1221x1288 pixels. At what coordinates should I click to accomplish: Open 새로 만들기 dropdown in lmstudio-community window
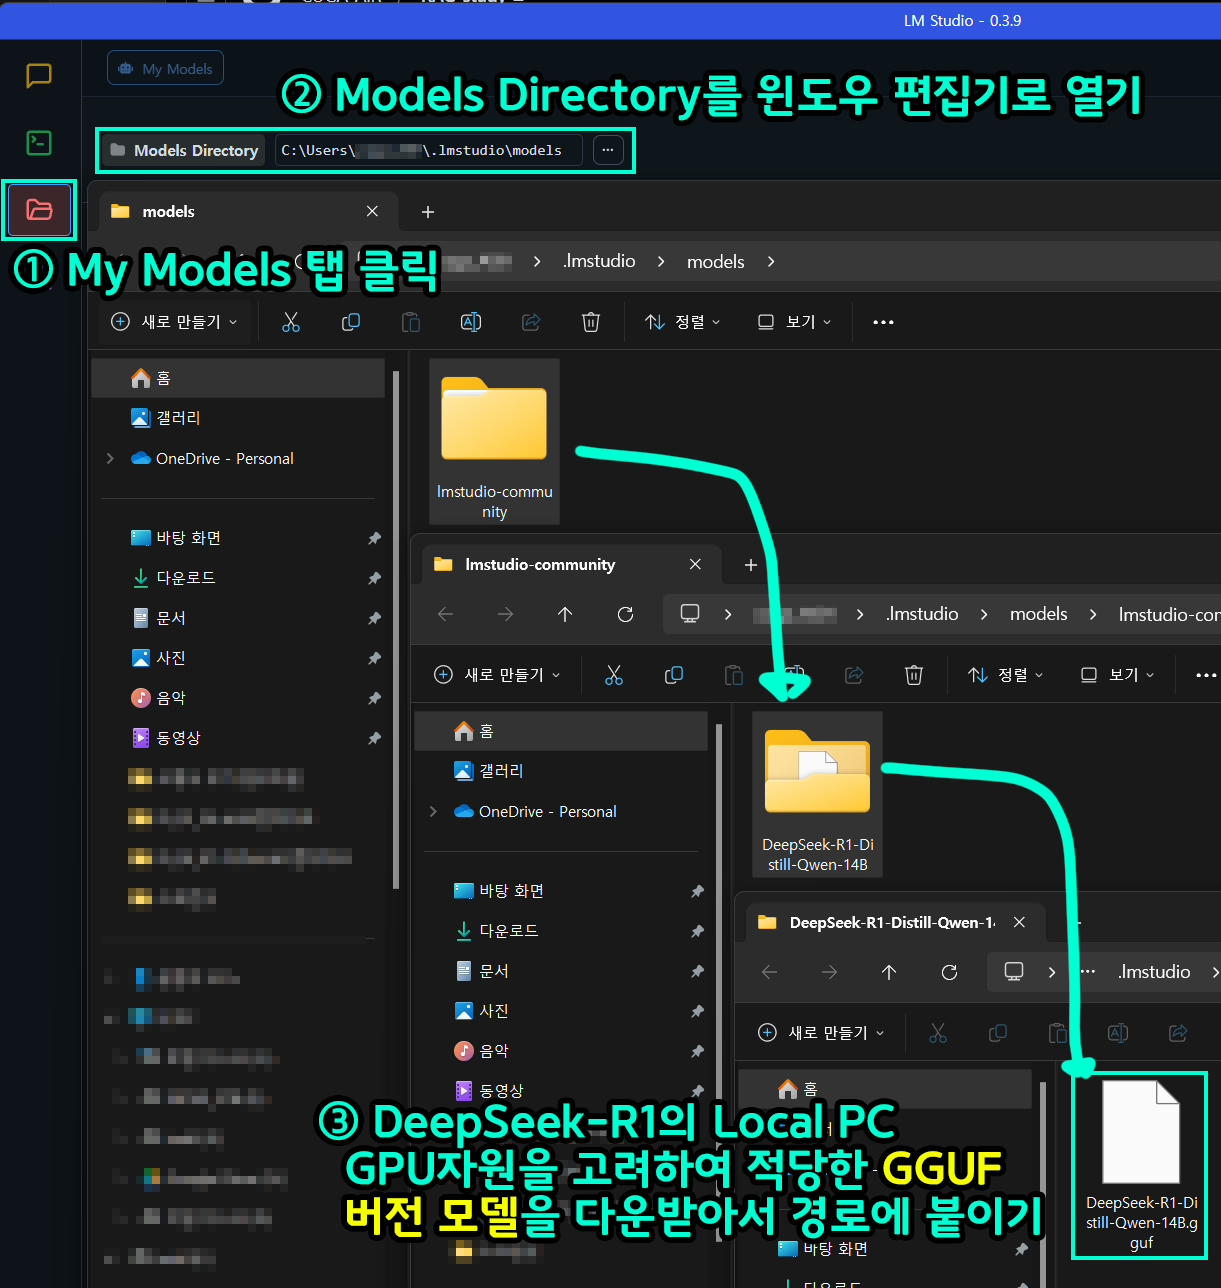[x=498, y=675]
